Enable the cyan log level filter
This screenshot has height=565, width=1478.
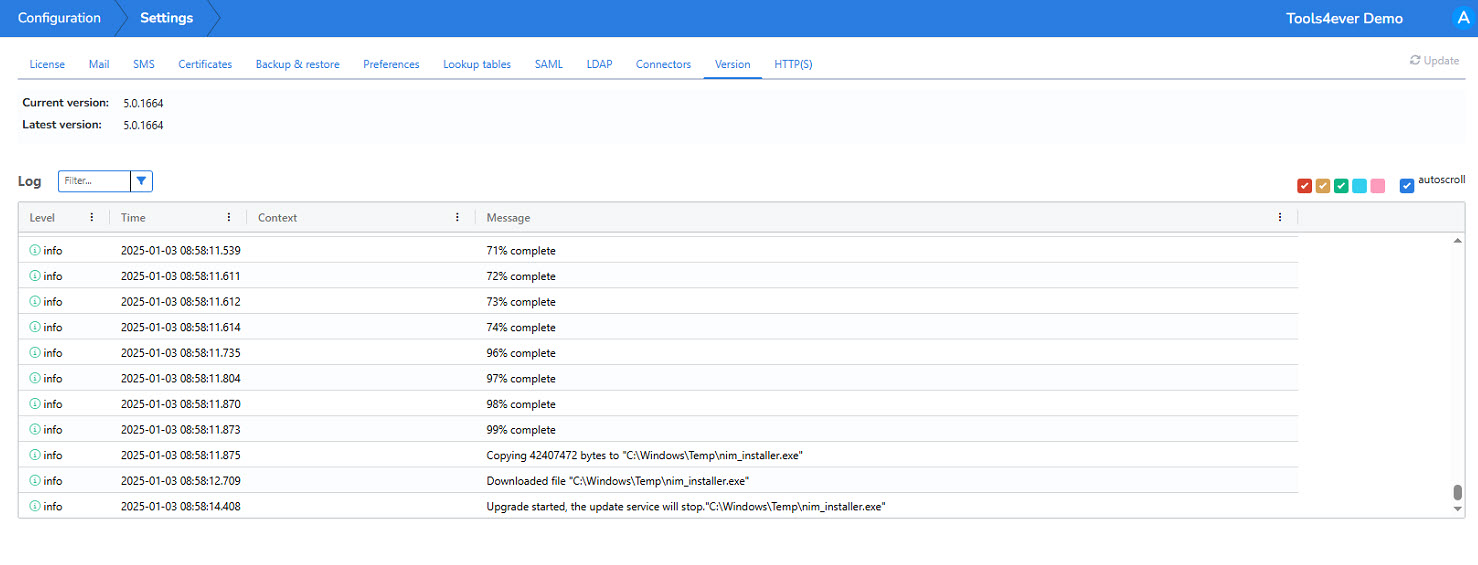1359,186
